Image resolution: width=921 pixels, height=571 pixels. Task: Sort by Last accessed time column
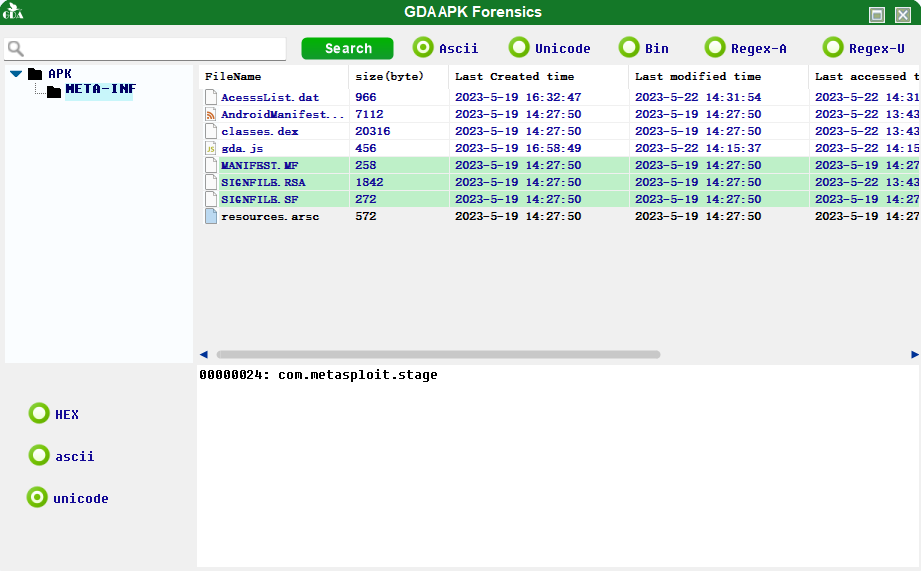click(865, 76)
